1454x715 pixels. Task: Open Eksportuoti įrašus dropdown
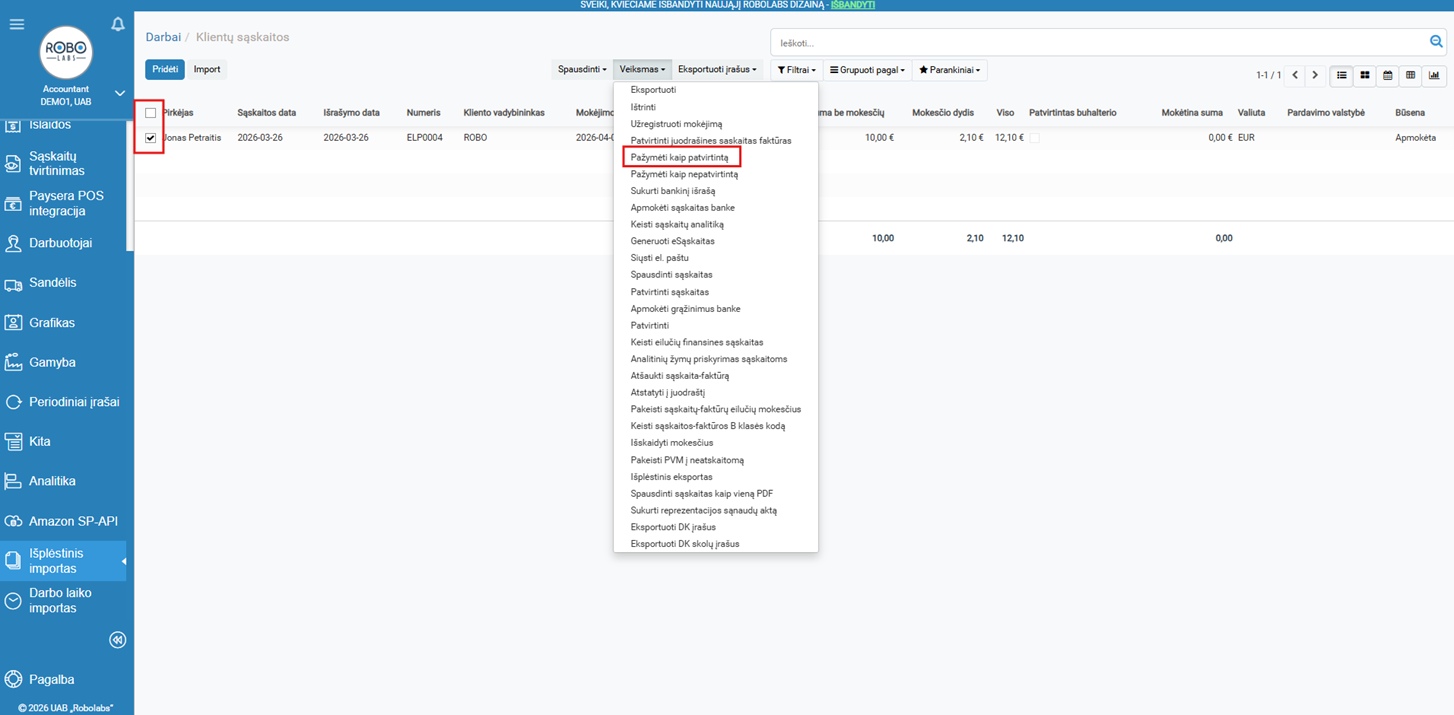718,70
